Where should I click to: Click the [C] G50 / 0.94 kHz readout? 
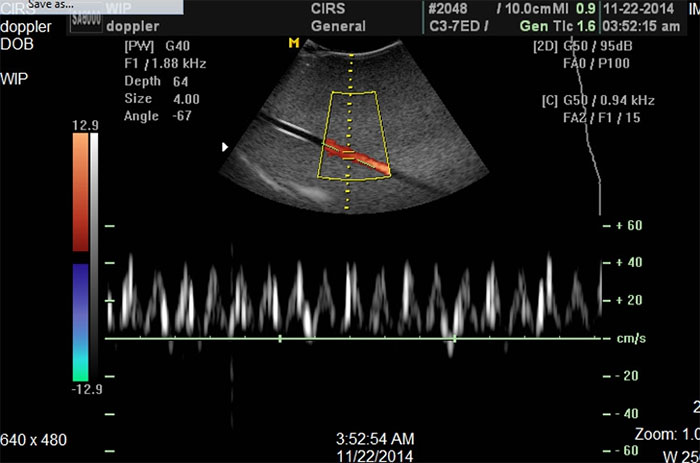point(598,100)
